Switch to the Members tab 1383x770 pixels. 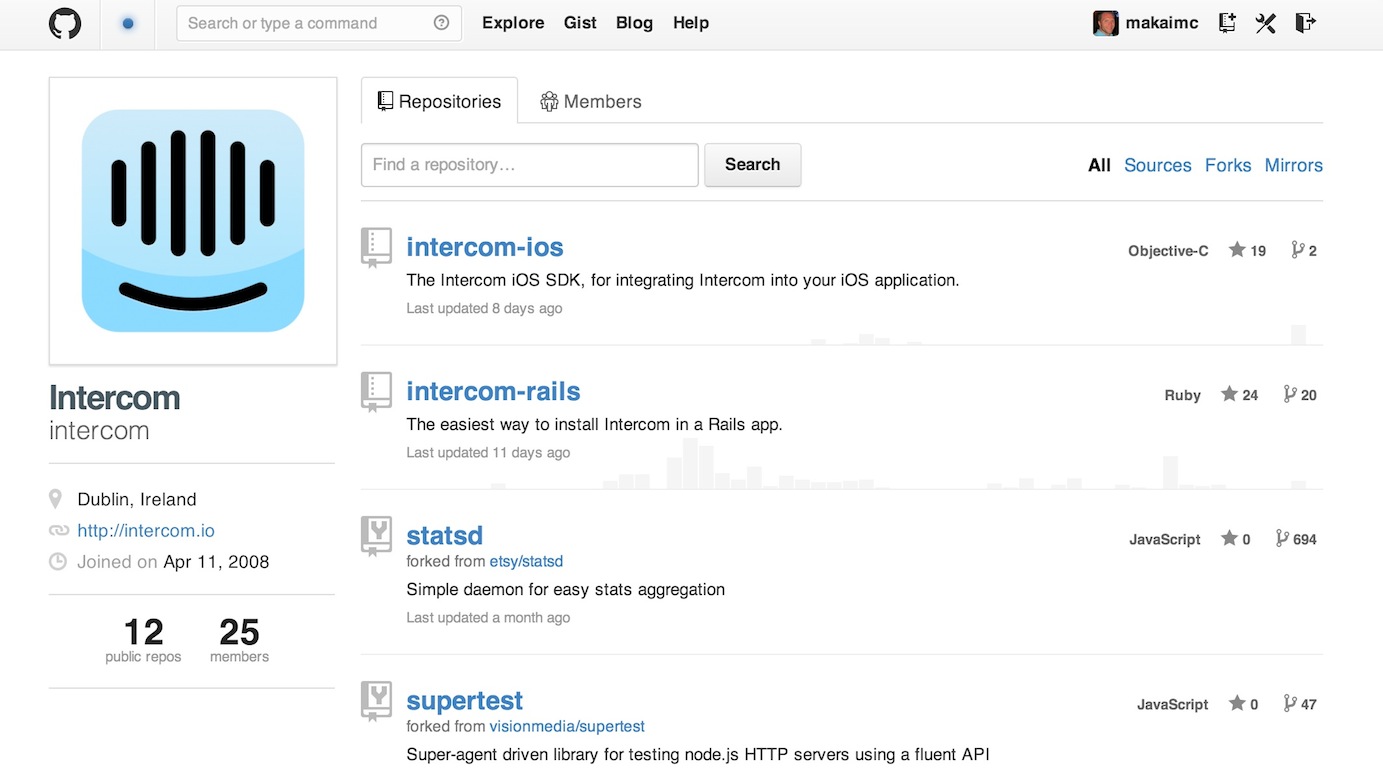point(590,101)
